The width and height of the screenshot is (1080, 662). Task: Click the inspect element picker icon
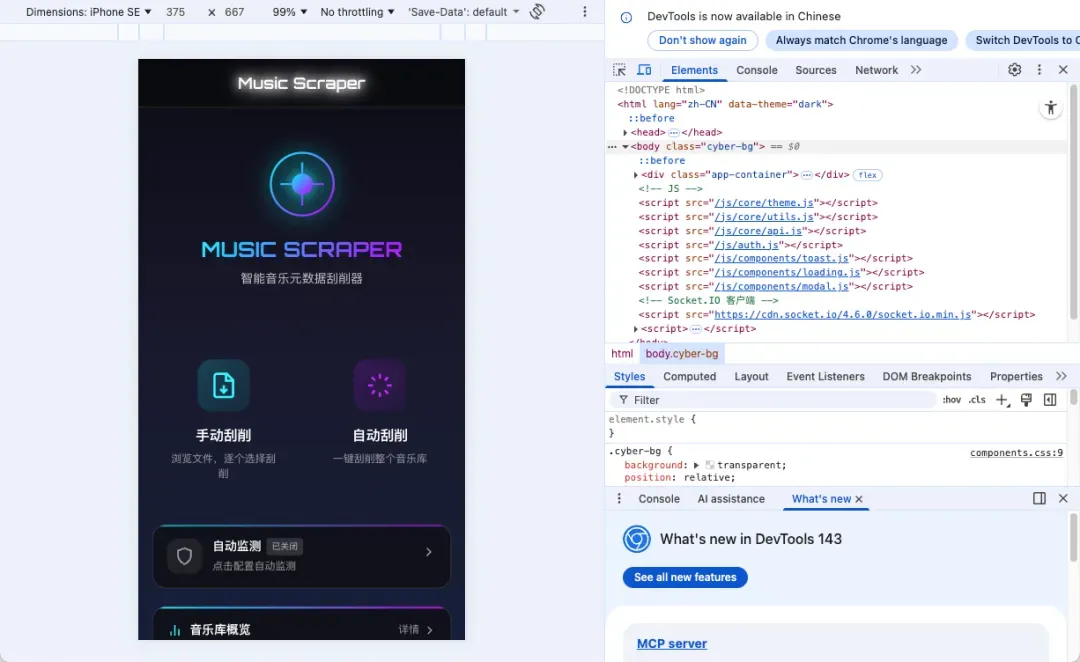(620, 70)
